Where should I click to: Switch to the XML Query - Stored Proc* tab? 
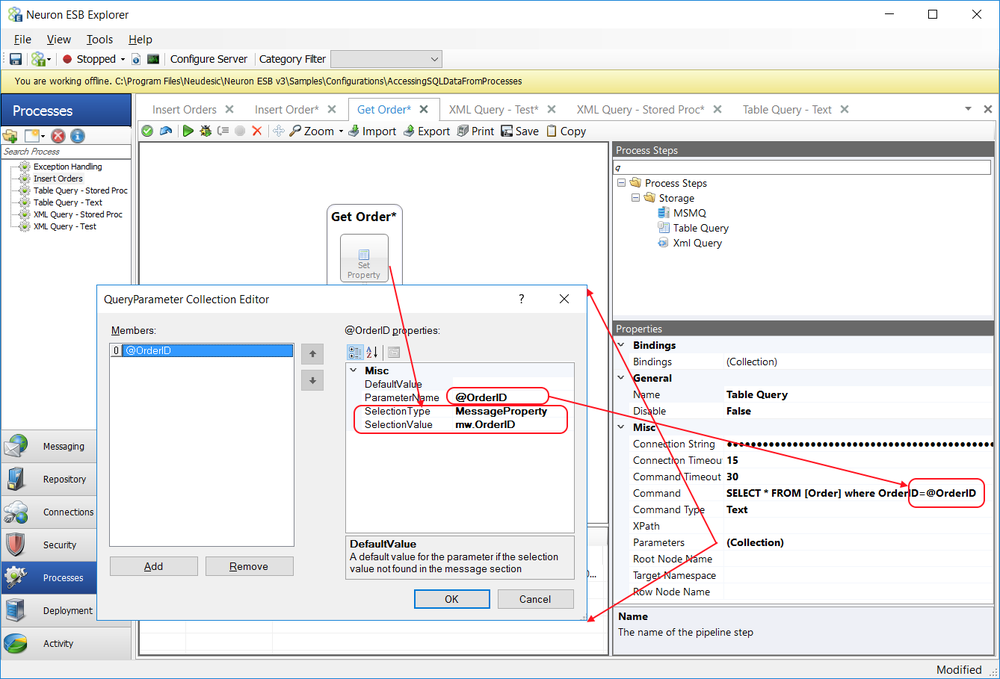point(640,110)
